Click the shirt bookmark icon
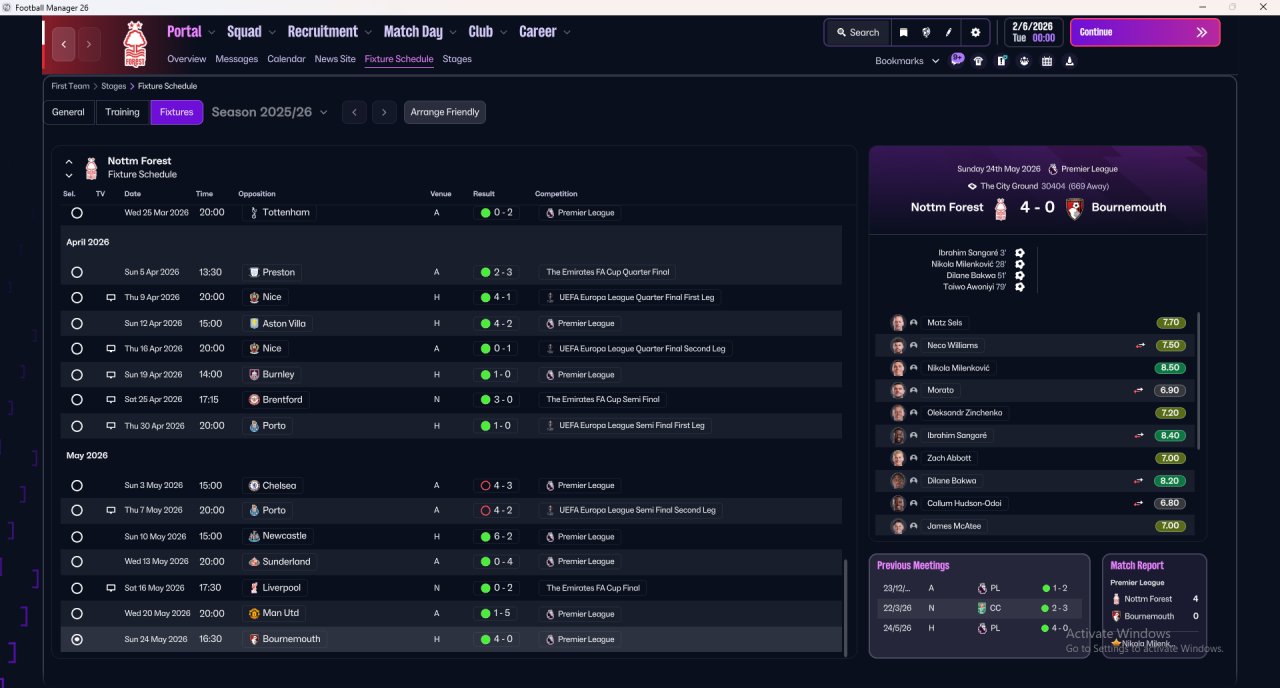Screen dimensions: 1280x688 pos(978,61)
